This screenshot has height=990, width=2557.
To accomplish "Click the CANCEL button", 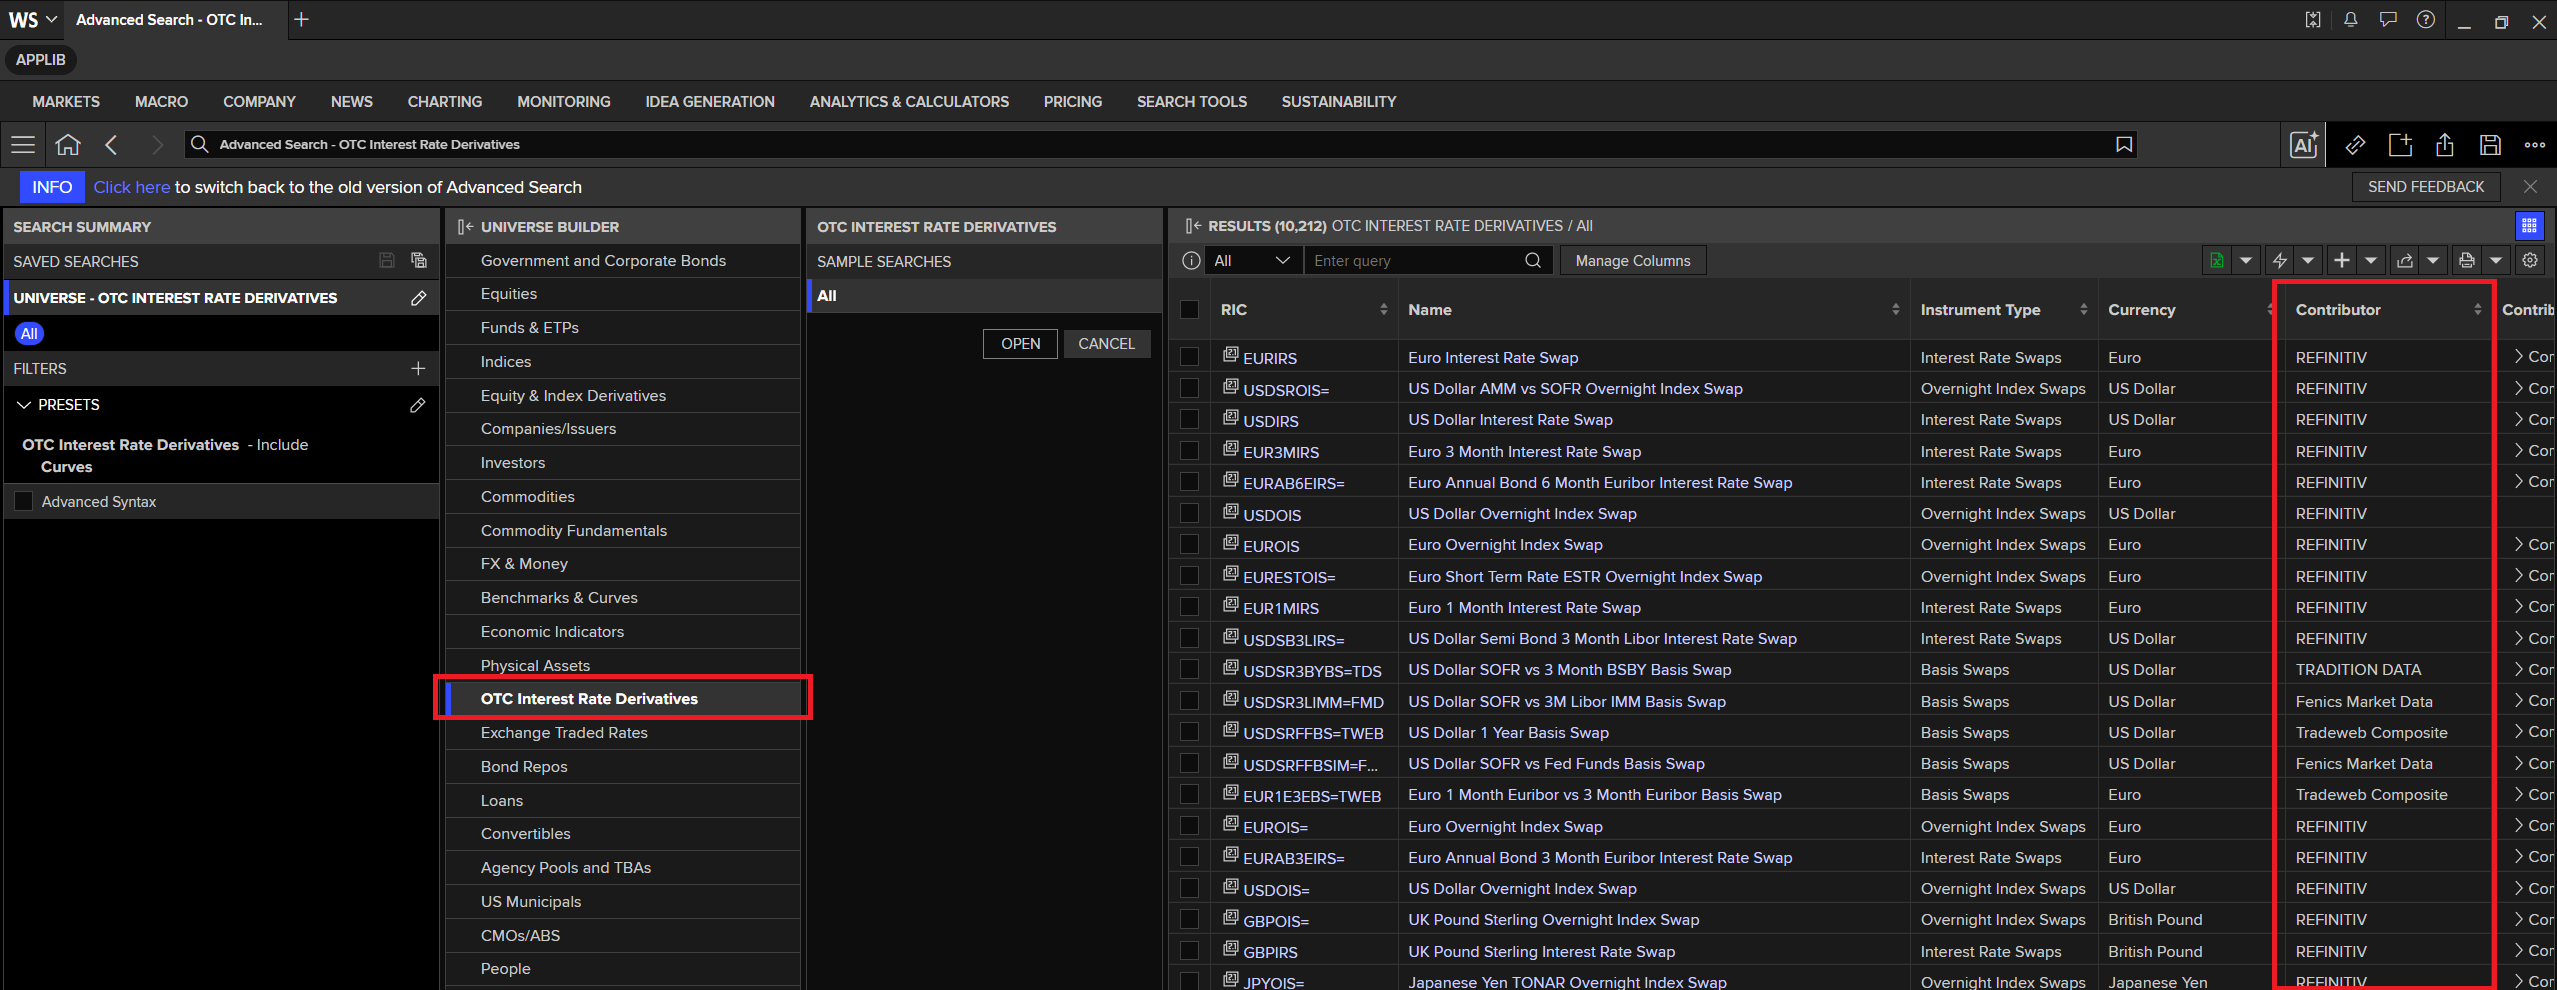I will pos(1106,344).
